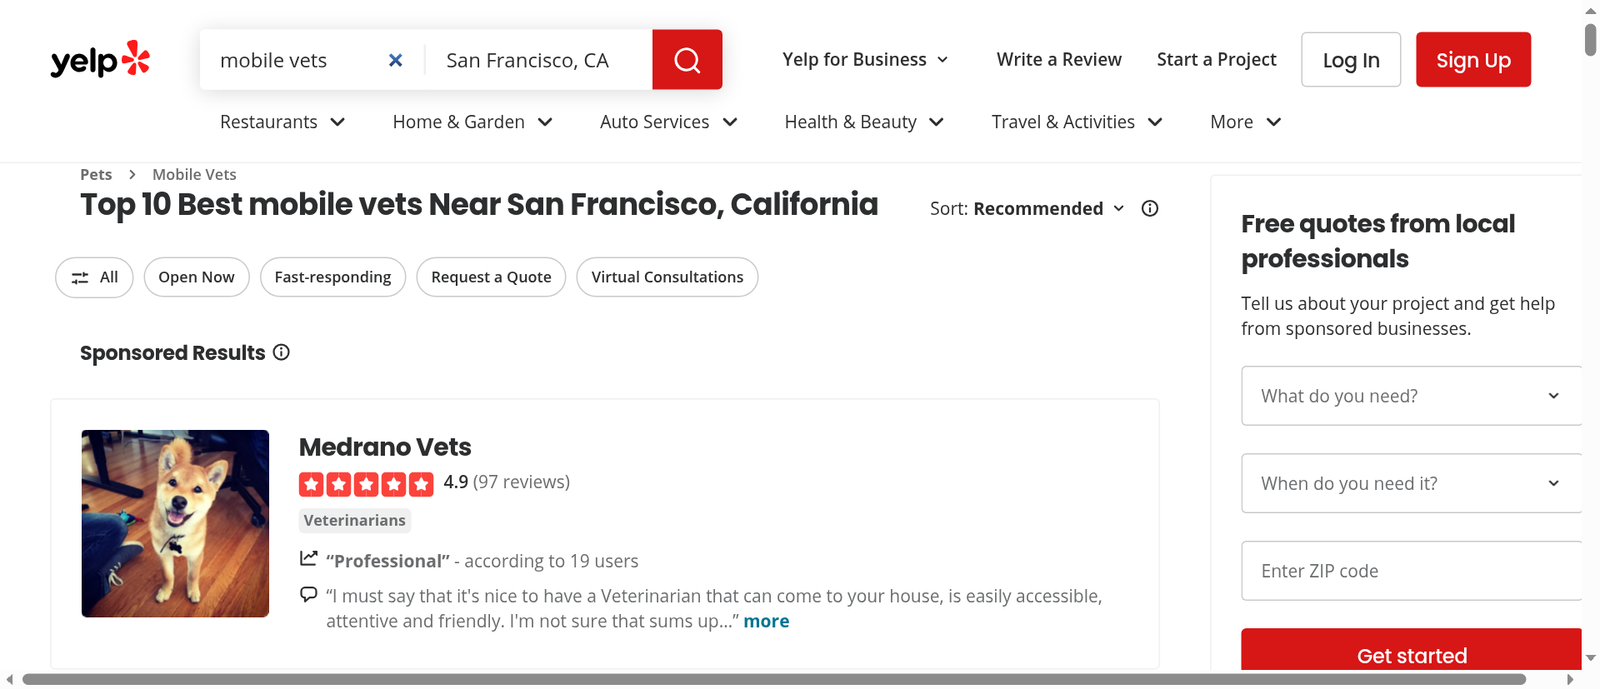Screen dimensions: 1600x689
Task: Submit search with the red magnifier button
Action: pyautogui.click(x=687, y=60)
